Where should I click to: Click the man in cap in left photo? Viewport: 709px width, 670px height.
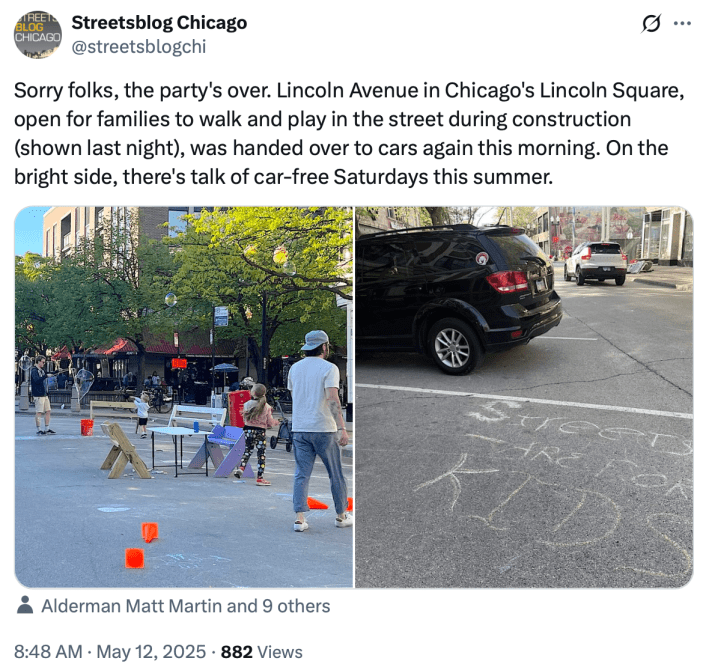318,429
